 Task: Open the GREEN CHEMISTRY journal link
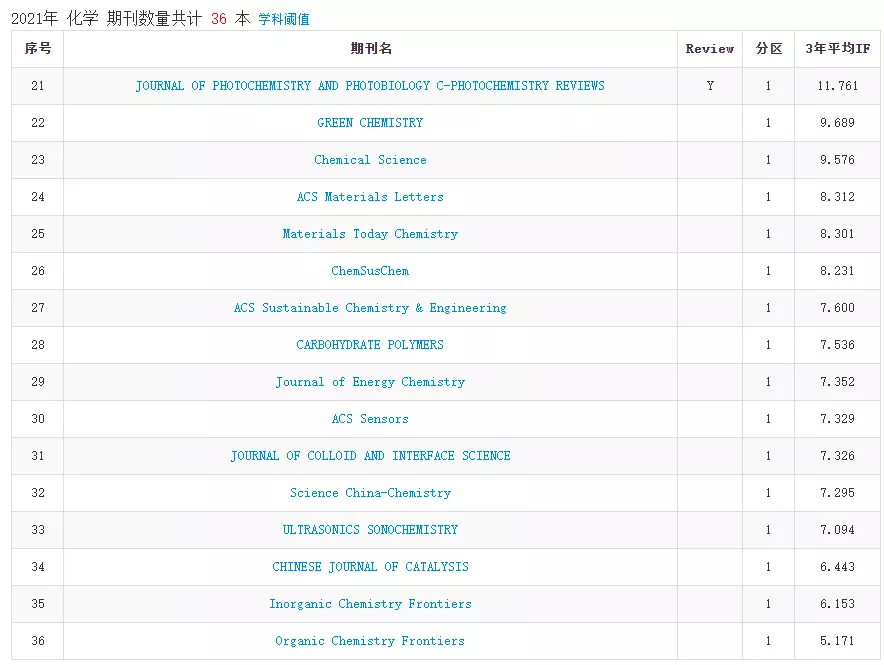click(x=370, y=123)
